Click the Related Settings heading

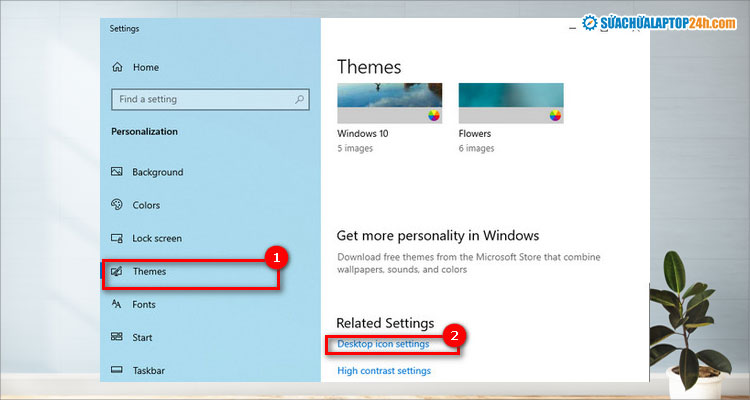(x=385, y=323)
